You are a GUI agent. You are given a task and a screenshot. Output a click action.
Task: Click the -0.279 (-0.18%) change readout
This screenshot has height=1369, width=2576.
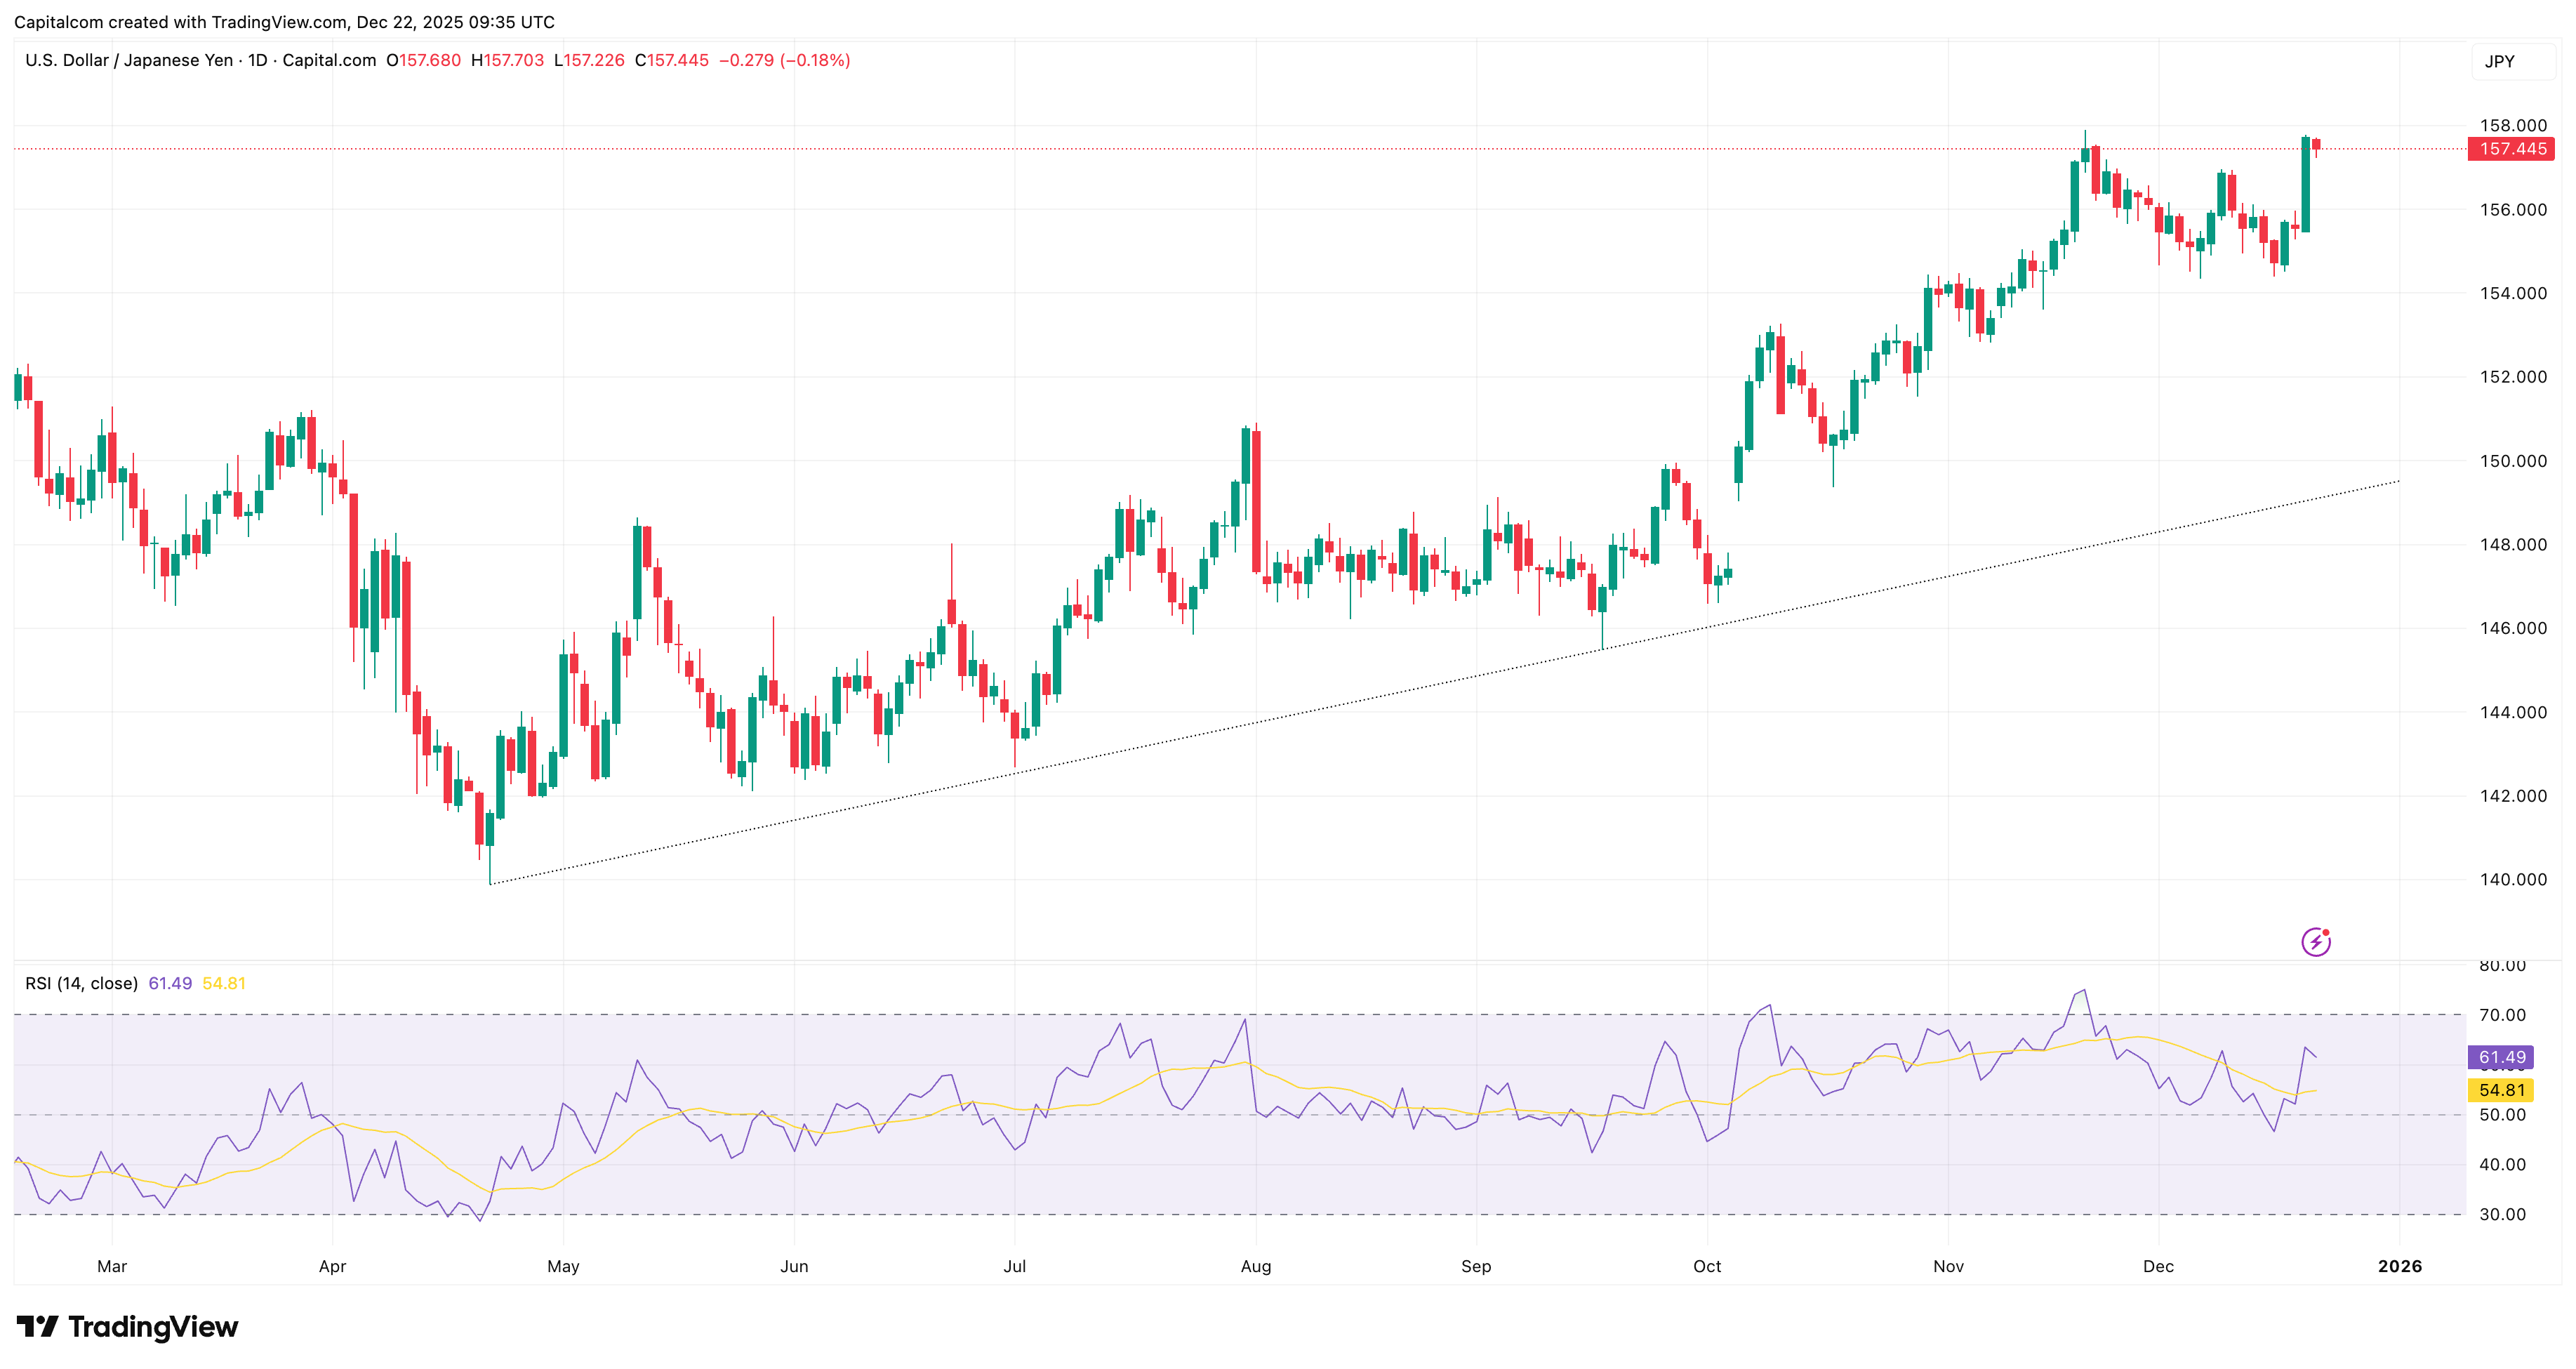tap(784, 60)
